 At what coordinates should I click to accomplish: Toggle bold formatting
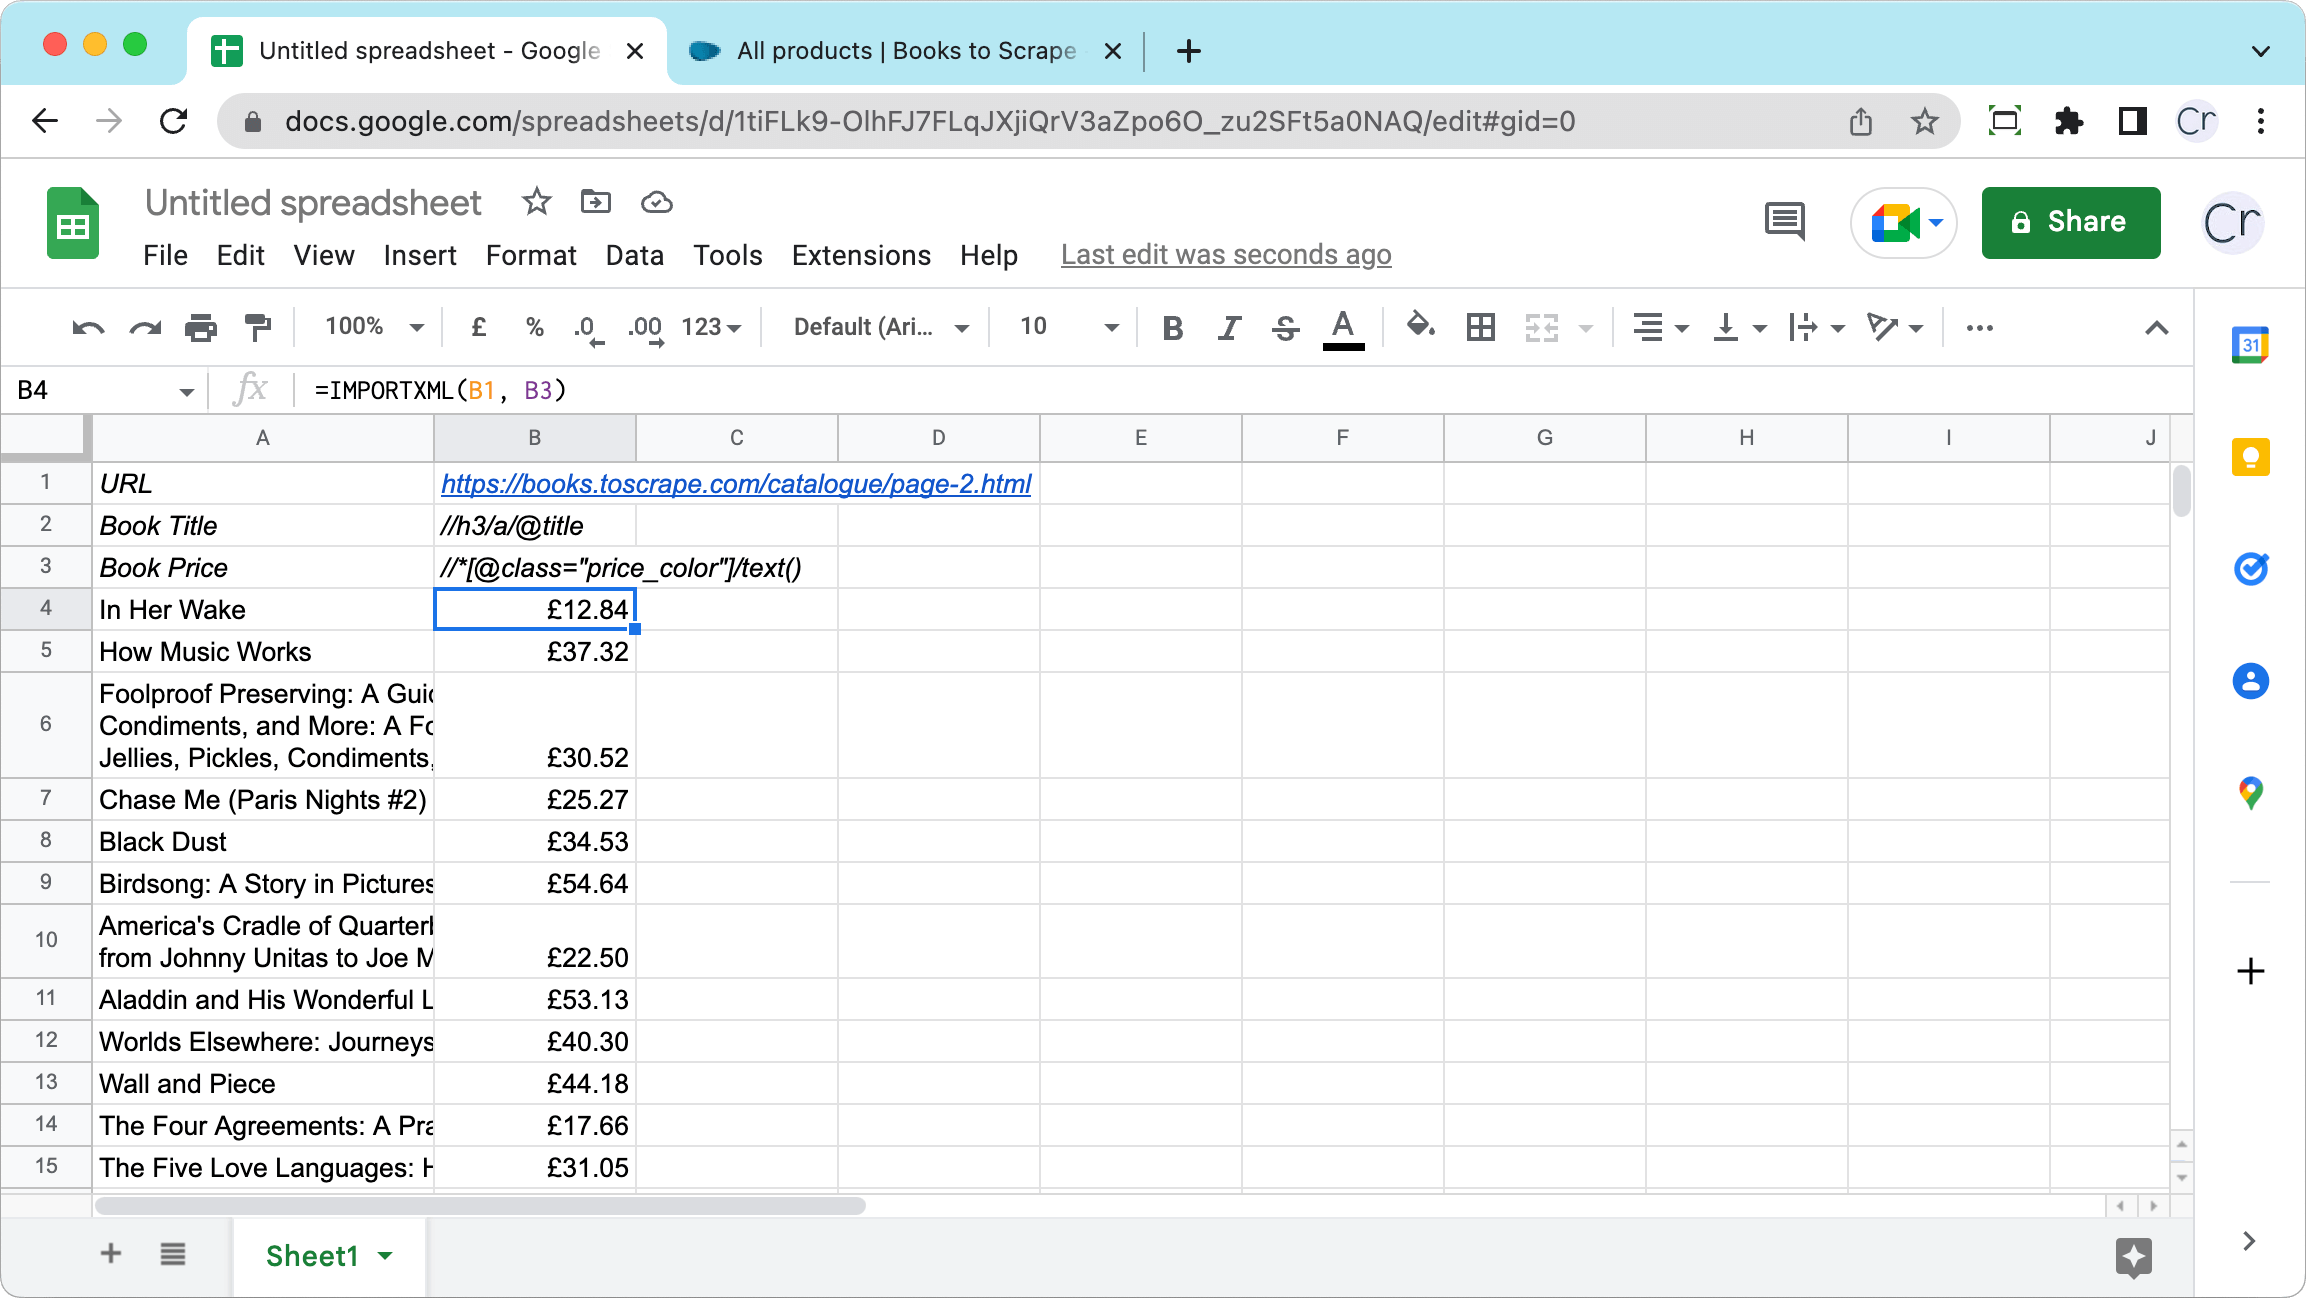click(x=1173, y=327)
